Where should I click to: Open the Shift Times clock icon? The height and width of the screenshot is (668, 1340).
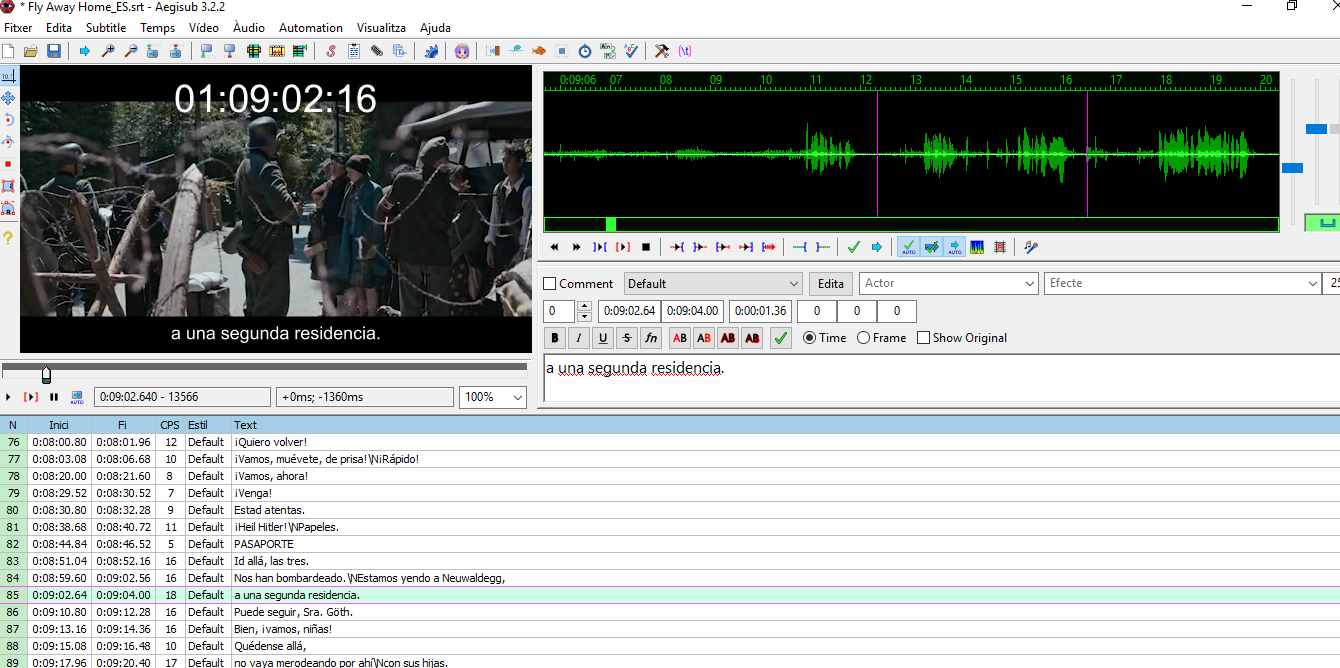(585, 51)
